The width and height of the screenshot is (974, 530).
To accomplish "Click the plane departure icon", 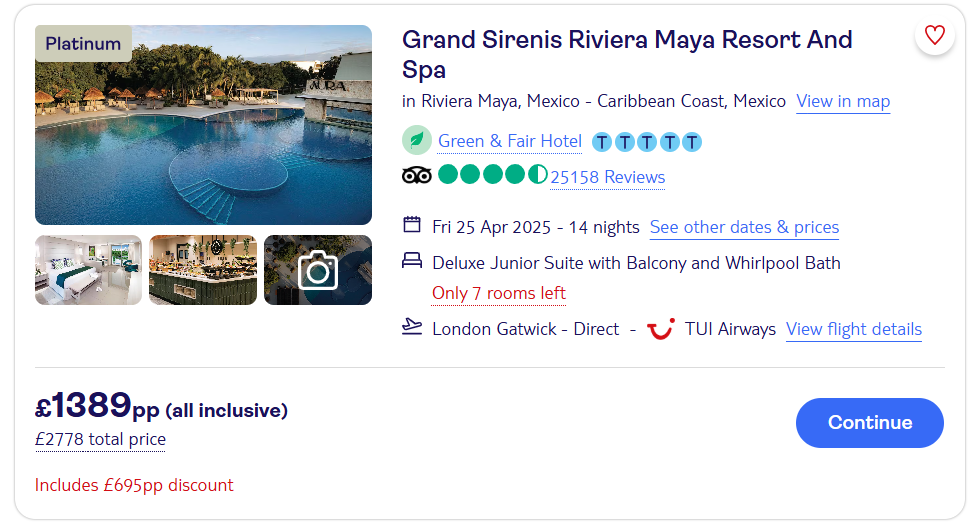I will 412,328.
